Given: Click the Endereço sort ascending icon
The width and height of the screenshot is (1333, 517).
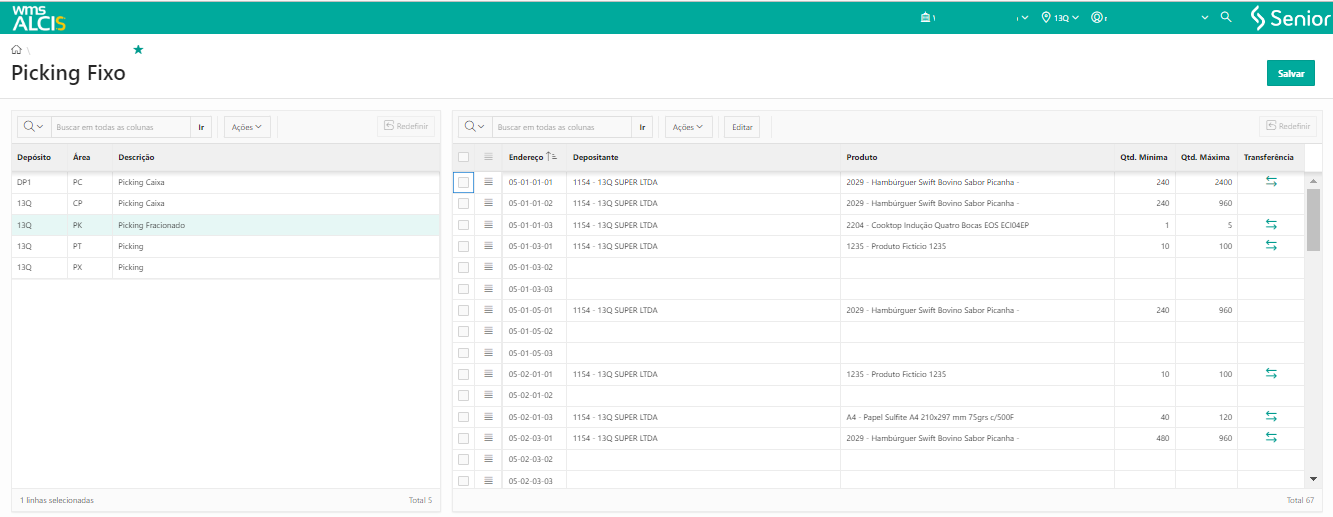Looking at the screenshot, I should (551, 157).
